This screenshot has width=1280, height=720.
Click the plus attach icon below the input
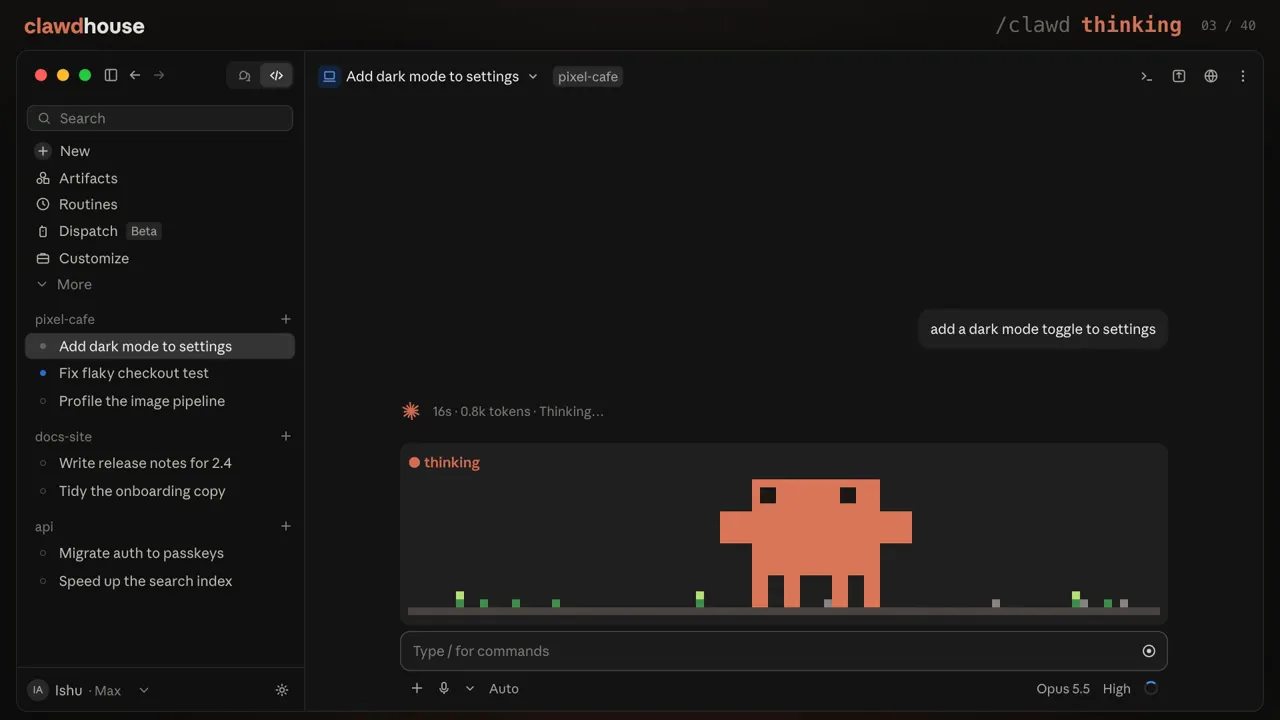pos(417,688)
